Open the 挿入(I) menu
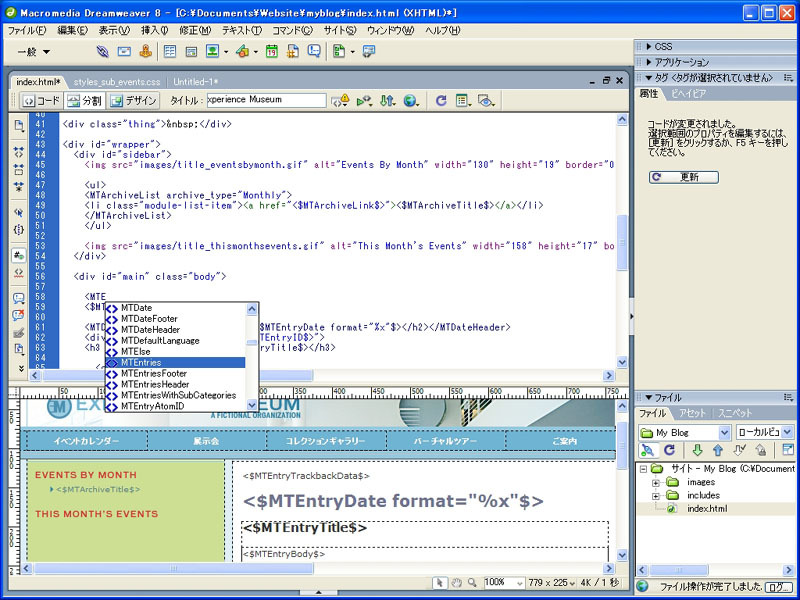 [x=155, y=31]
